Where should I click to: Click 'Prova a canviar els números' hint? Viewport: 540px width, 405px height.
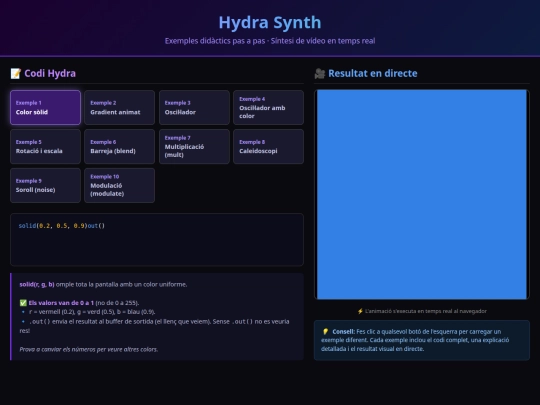[x=89, y=349]
